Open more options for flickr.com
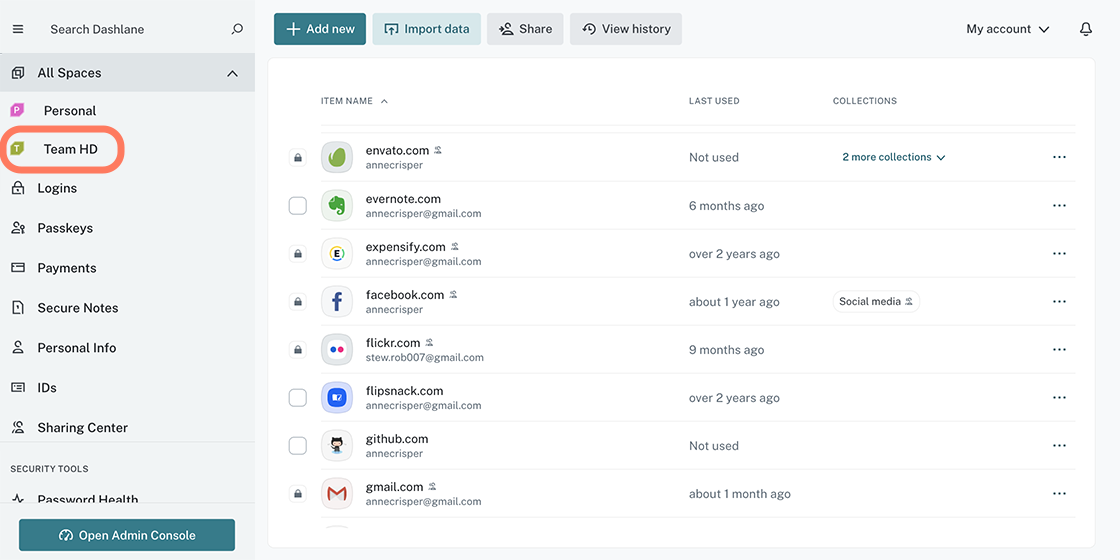 [x=1059, y=350]
